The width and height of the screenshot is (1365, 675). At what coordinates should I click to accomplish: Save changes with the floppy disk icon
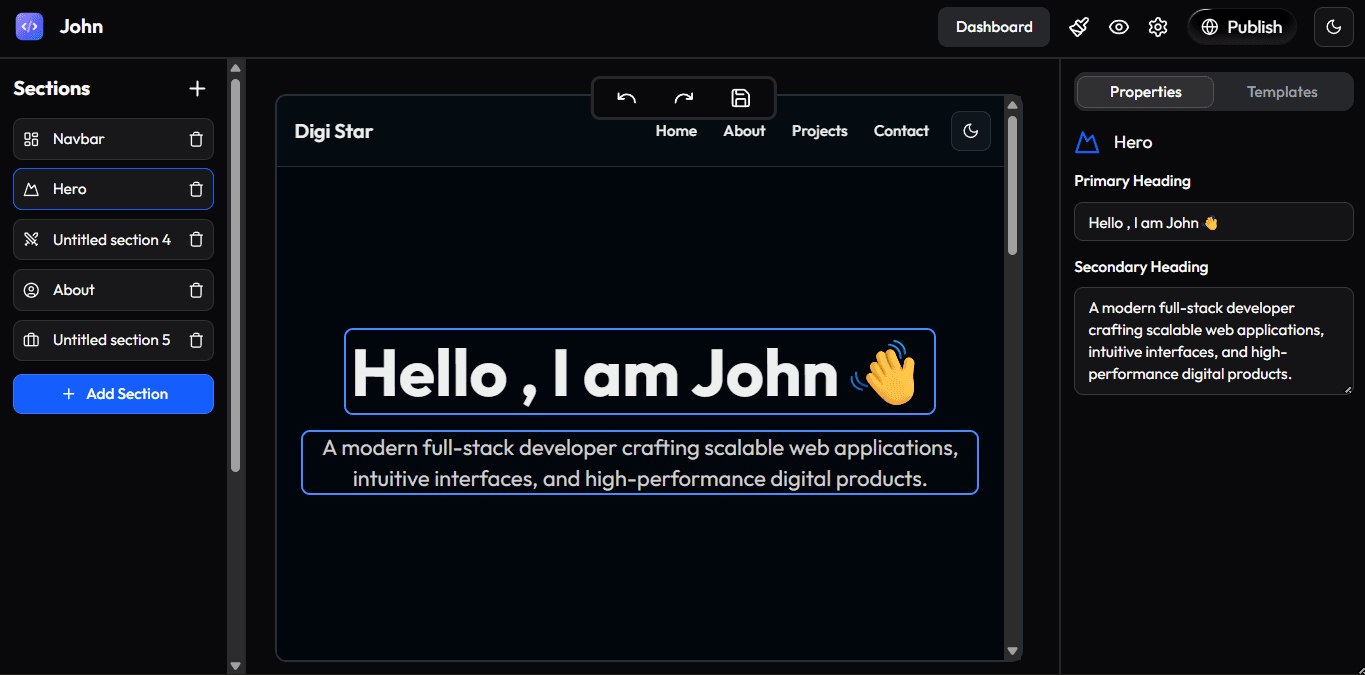click(x=740, y=98)
